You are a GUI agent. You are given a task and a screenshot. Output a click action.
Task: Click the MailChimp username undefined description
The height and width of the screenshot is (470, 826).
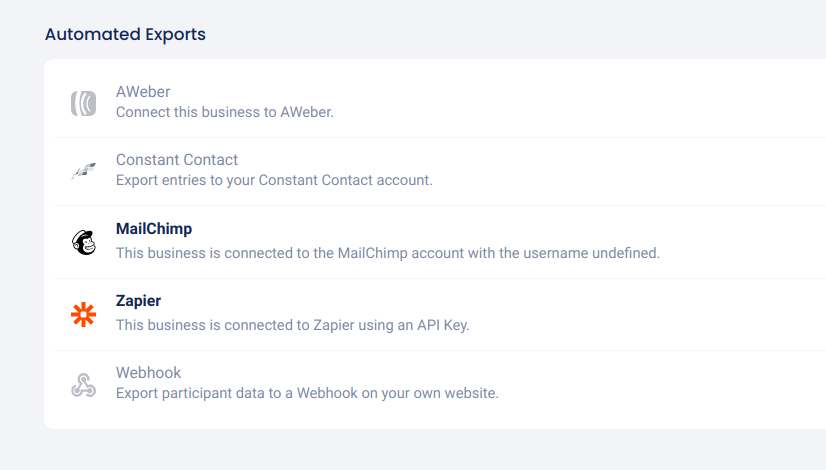pyautogui.click(x=387, y=253)
